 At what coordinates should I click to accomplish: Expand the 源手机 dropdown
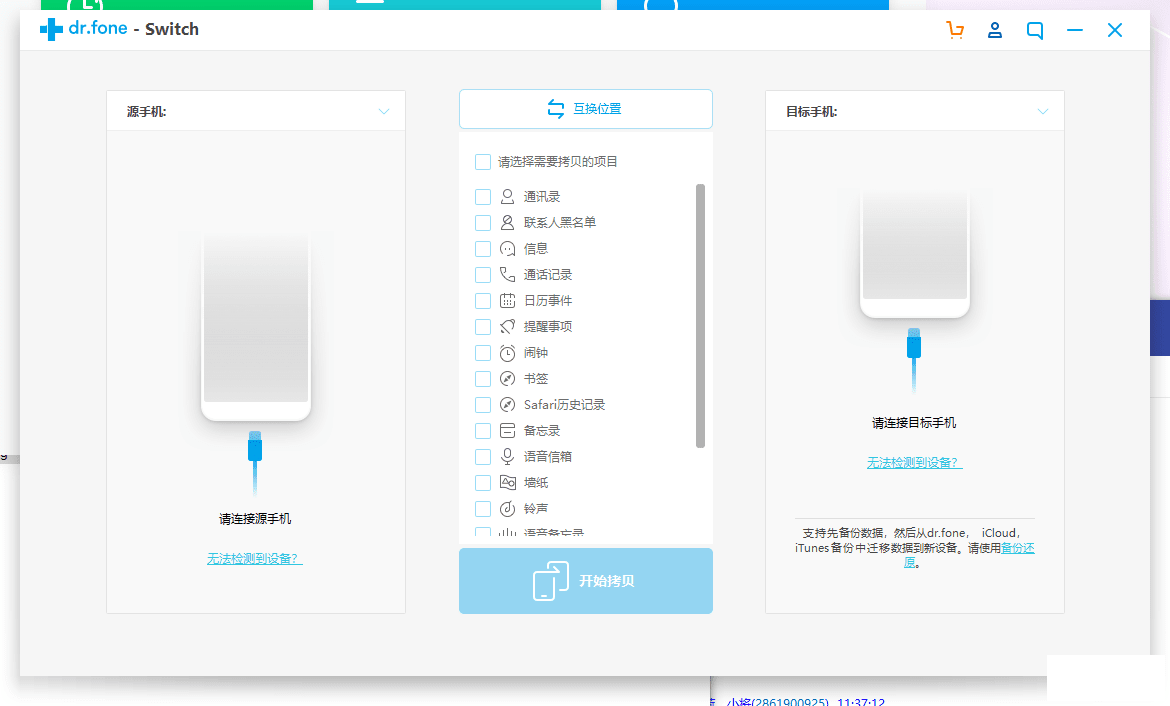tap(384, 111)
